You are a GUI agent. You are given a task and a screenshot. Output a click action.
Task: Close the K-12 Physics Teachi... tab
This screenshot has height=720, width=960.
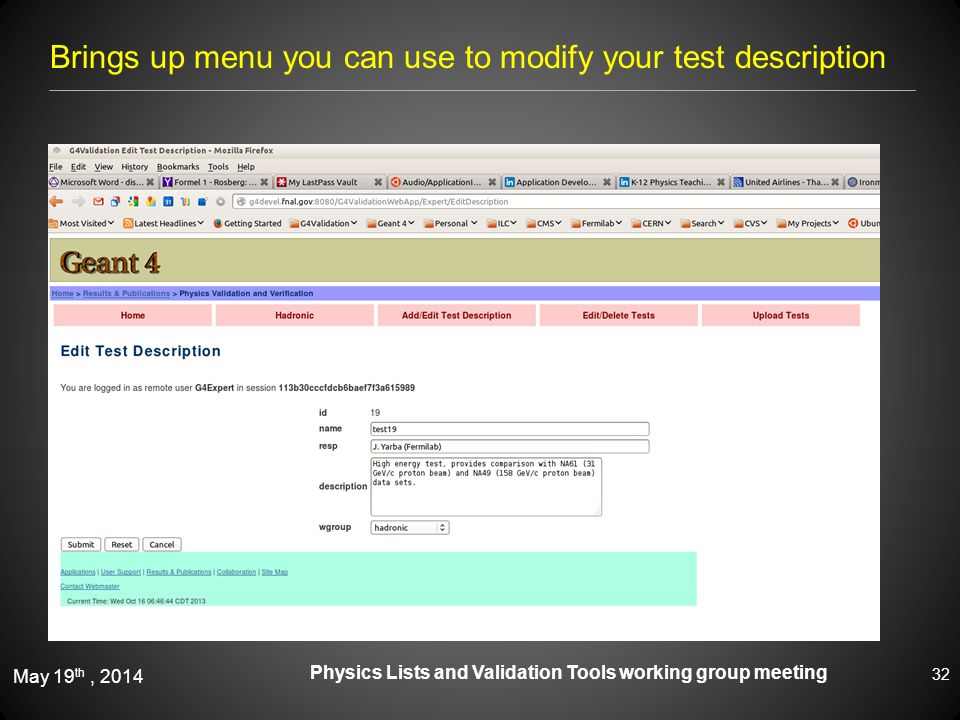[721, 182]
